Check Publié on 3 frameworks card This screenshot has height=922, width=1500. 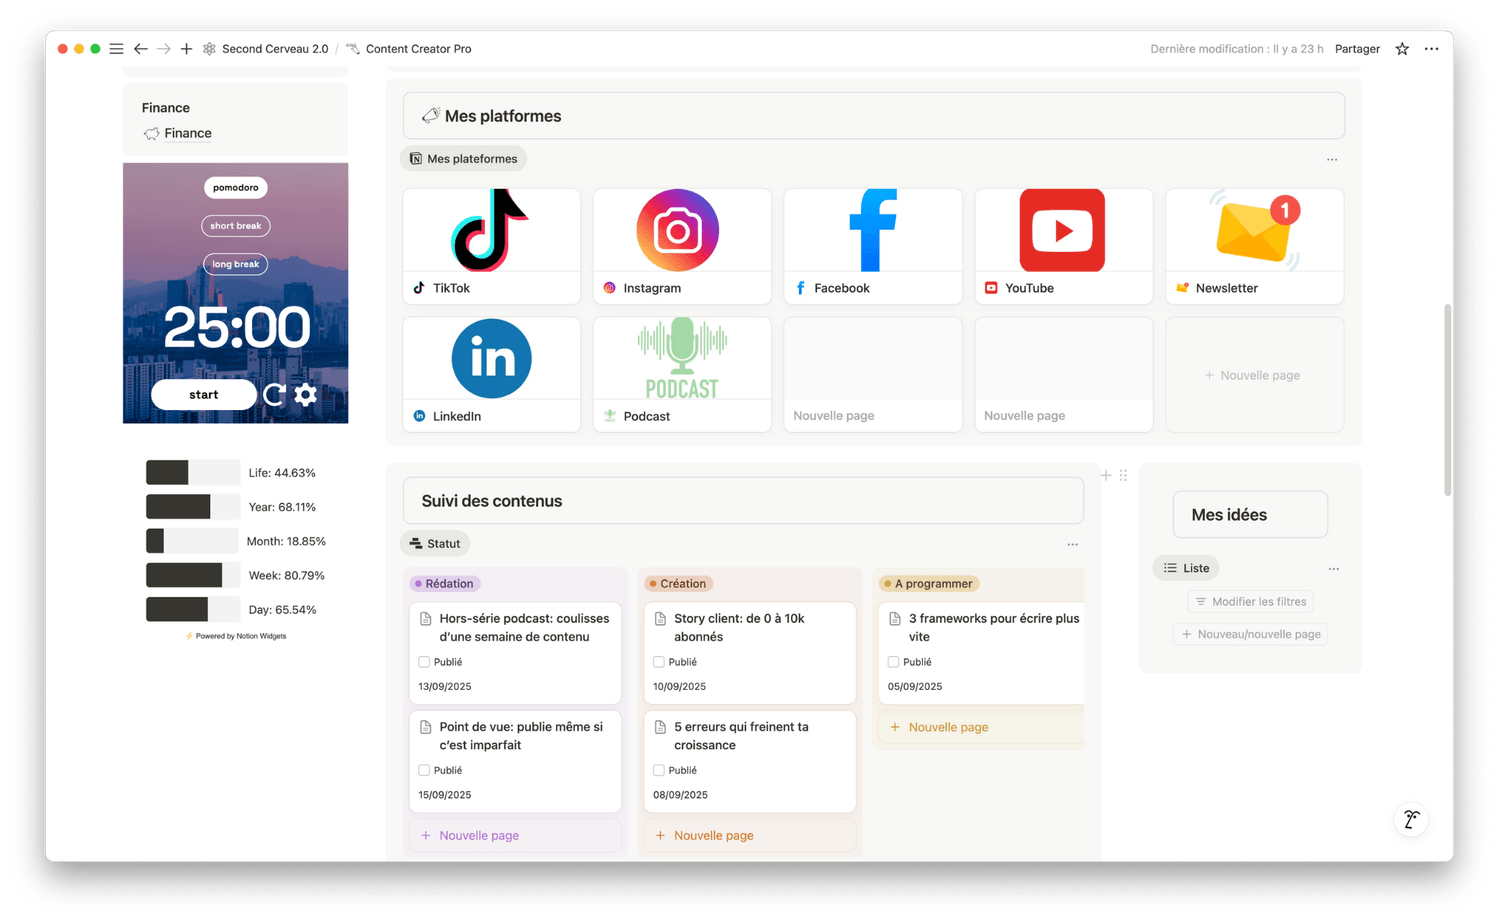tap(893, 662)
